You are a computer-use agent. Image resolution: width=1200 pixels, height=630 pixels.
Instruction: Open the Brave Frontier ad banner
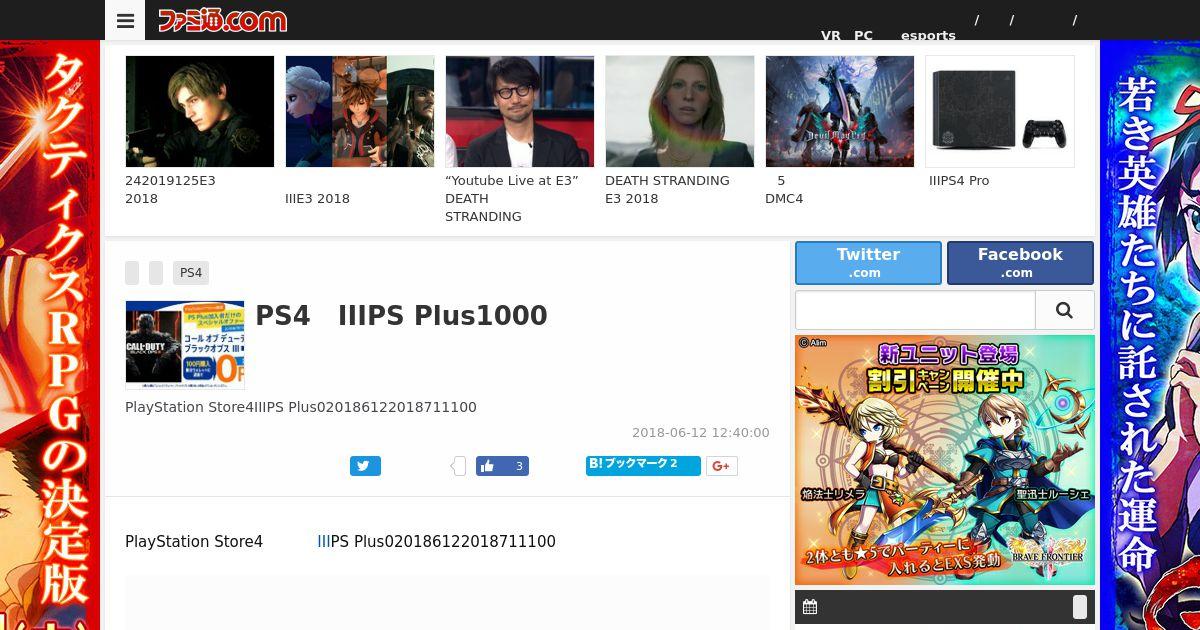[945, 460]
